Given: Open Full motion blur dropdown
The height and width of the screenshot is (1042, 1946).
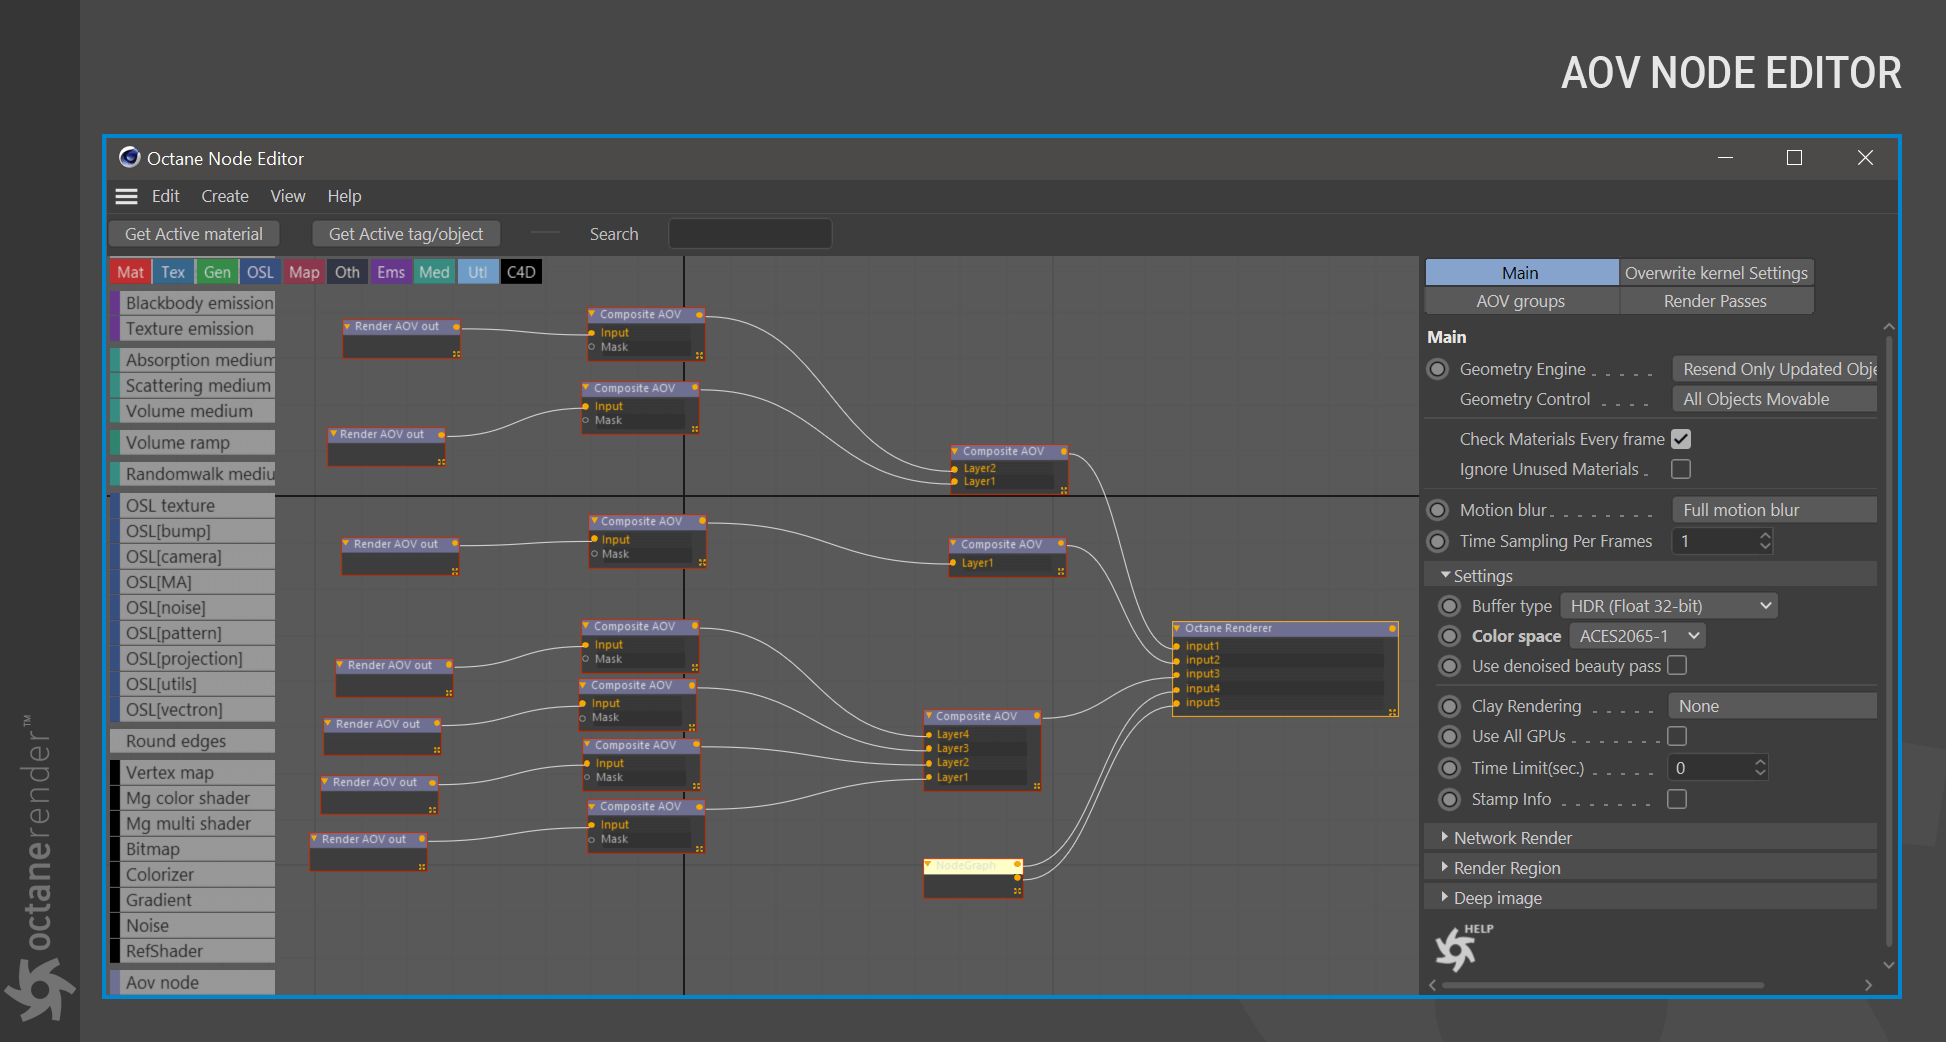Looking at the screenshot, I should point(1775,510).
